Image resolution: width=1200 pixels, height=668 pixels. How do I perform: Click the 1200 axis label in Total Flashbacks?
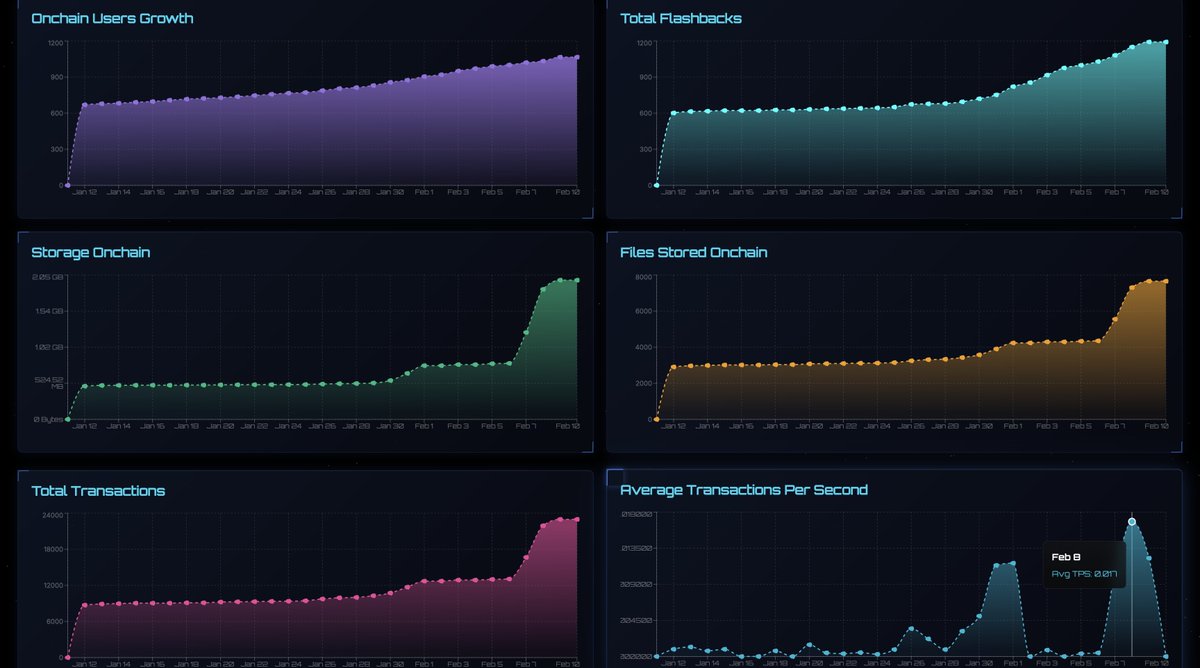tap(644, 43)
